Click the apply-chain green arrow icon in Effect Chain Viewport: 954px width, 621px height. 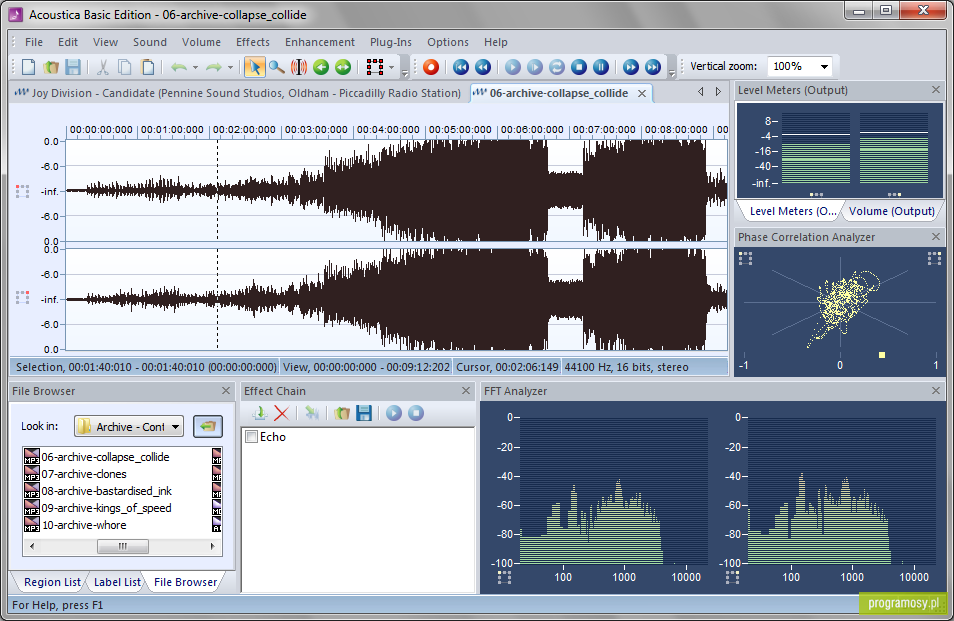312,414
